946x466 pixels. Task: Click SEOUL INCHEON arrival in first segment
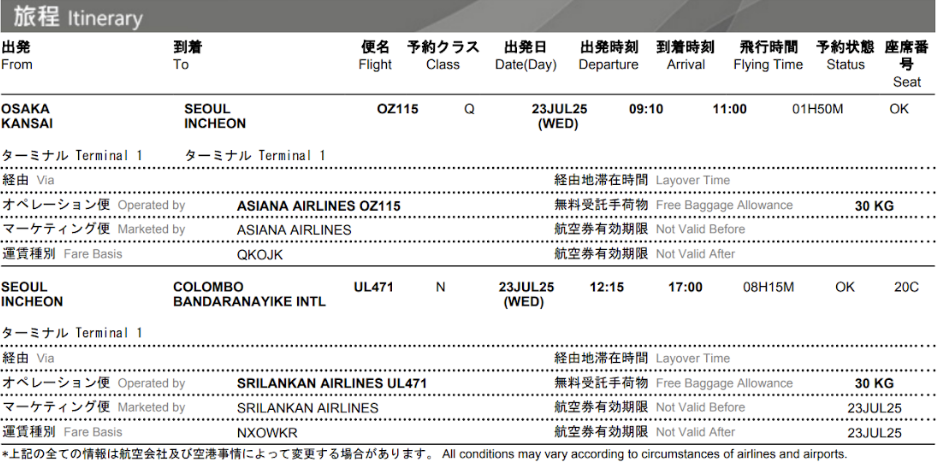tap(215, 116)
